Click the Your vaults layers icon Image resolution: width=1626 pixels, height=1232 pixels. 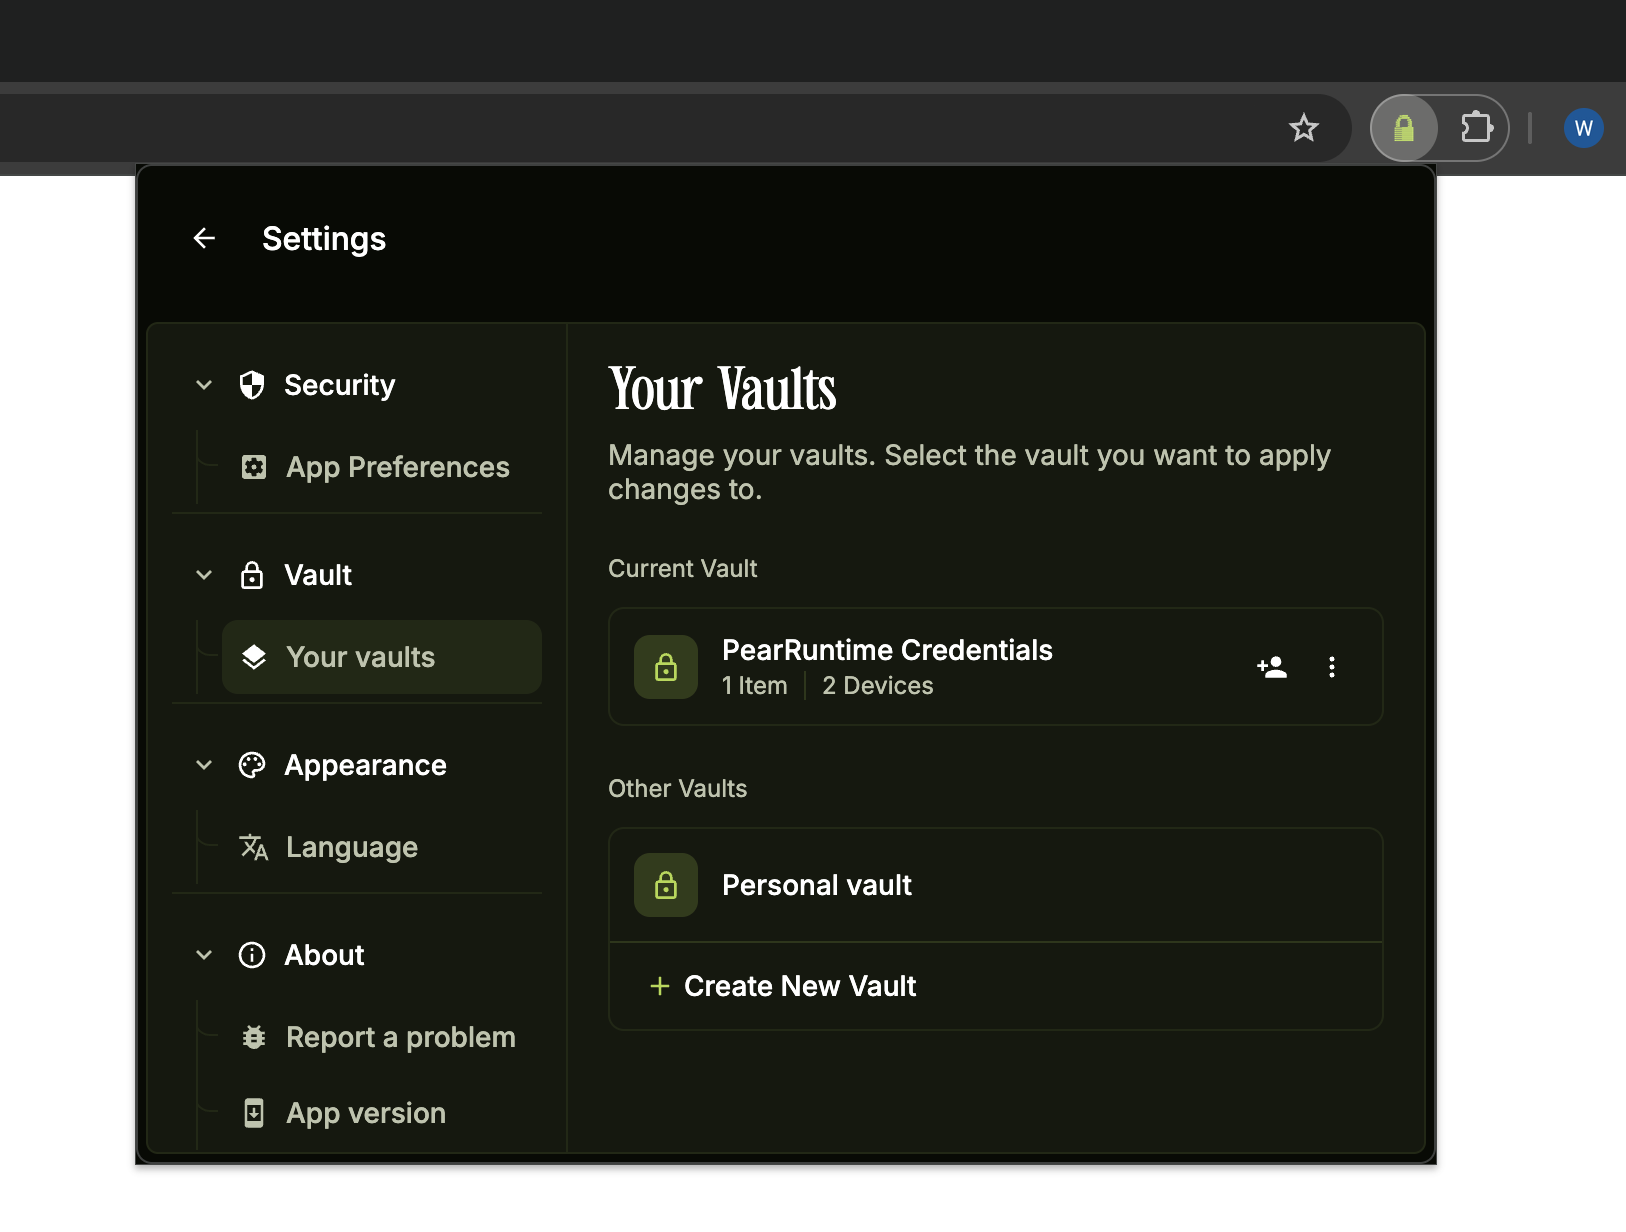coord(254,657)
